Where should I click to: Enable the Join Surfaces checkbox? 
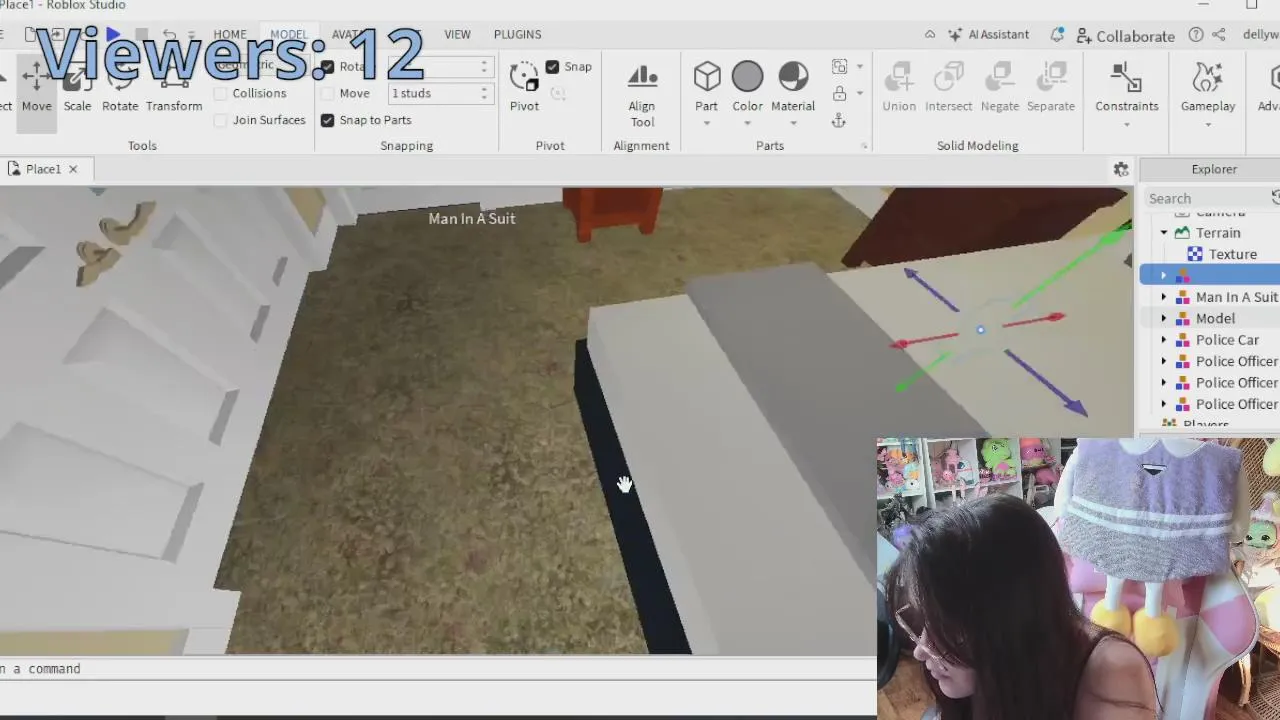tap(221, 120)
